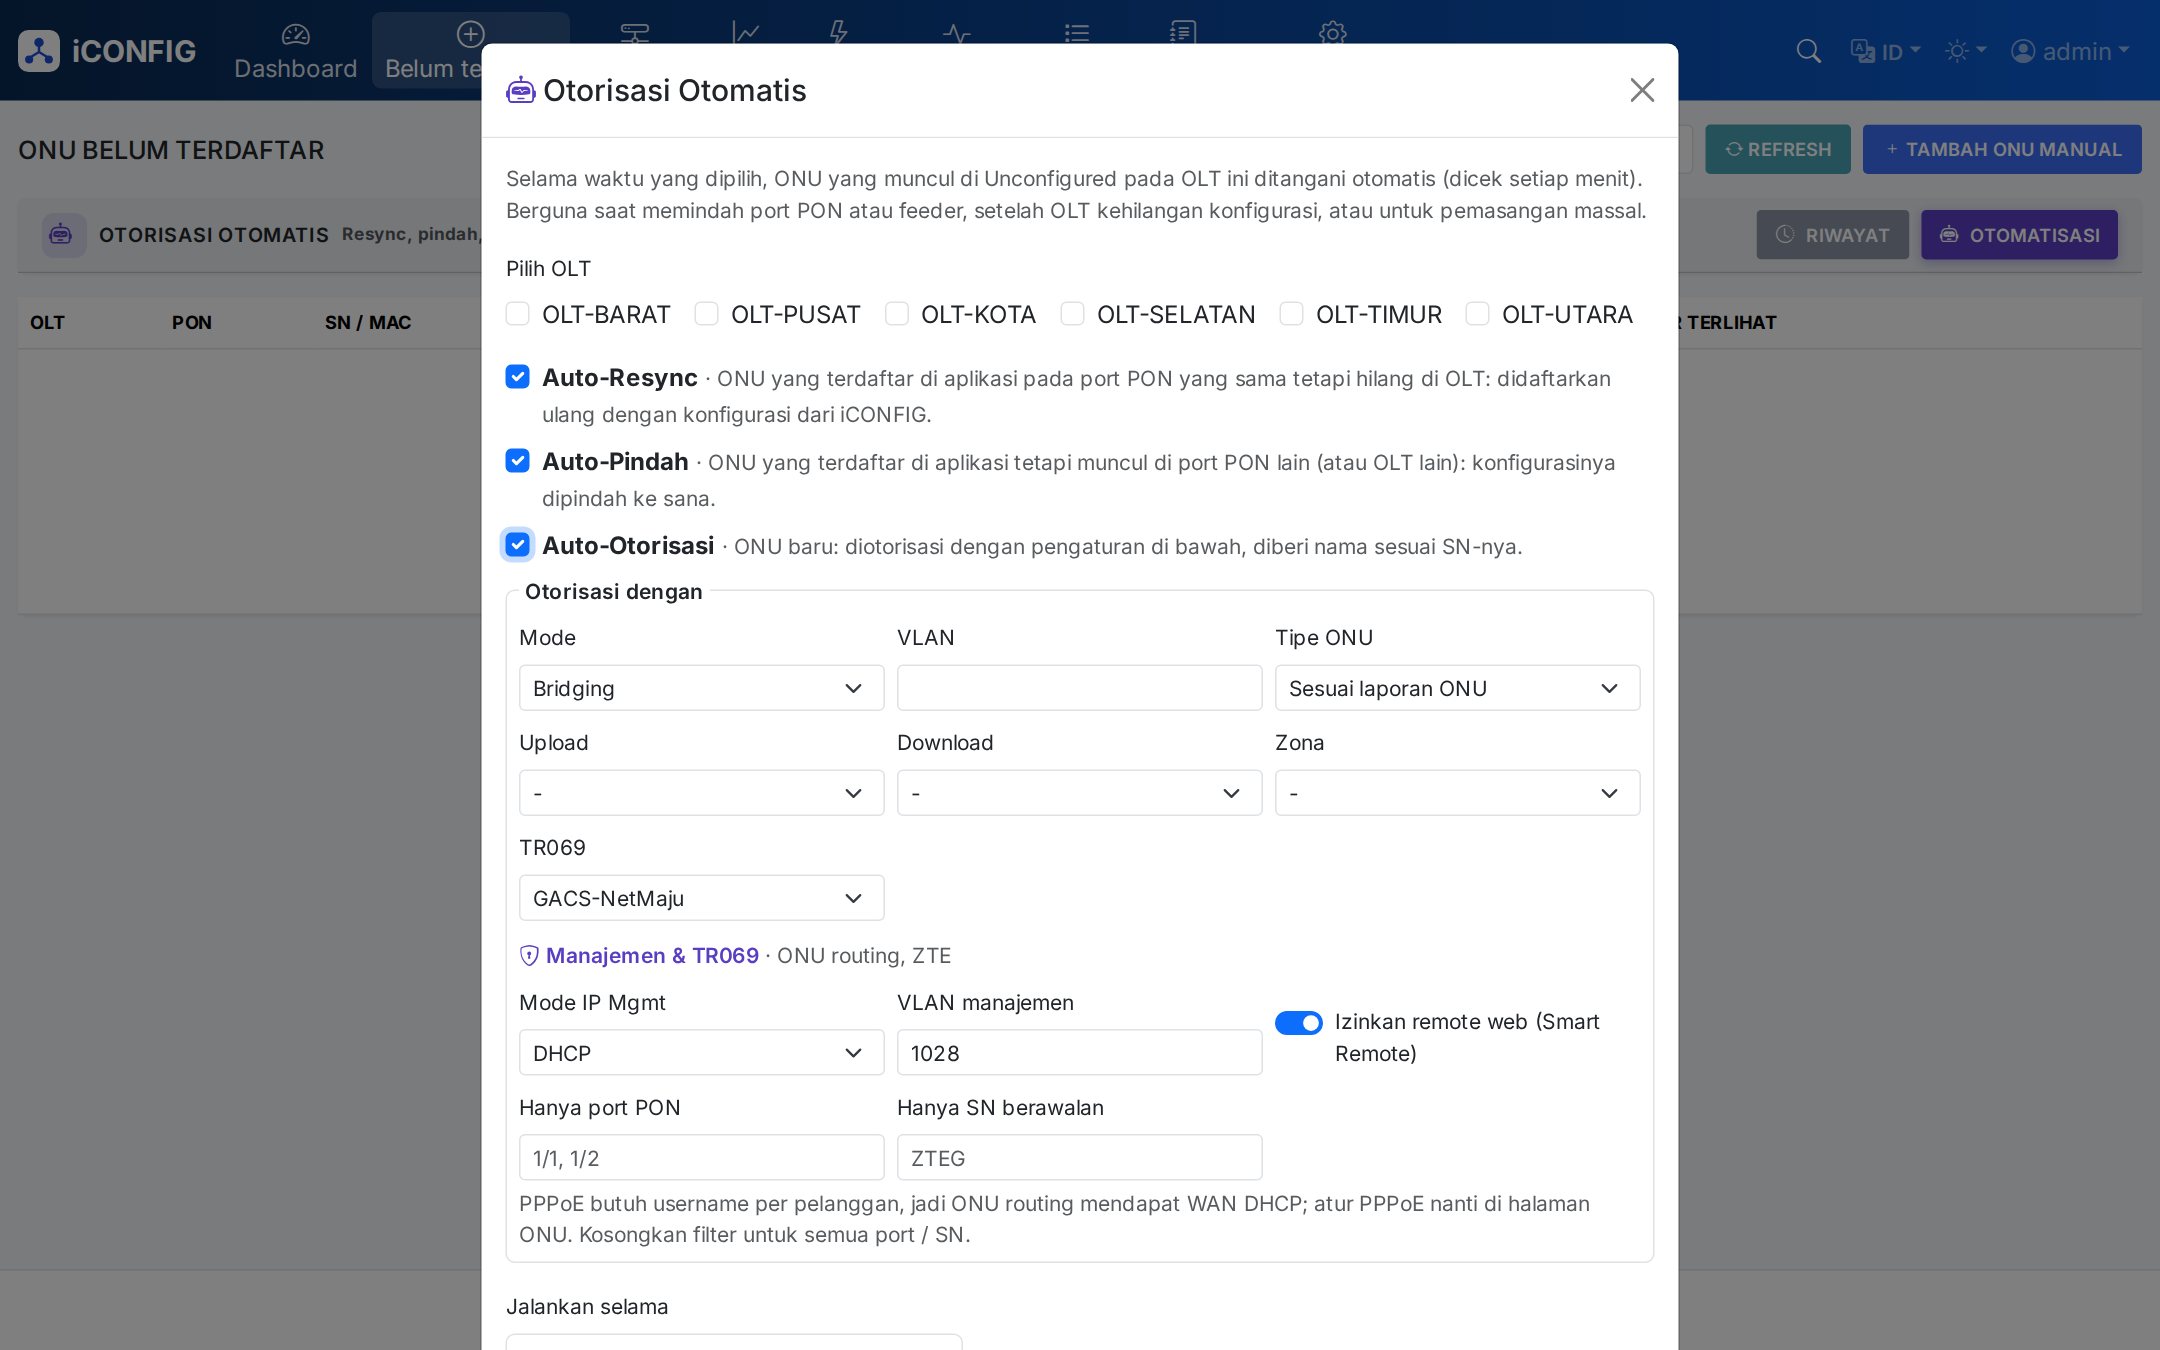This screenshot has width=2160, height=1350.
Task: Expand the Download speed dropdown
Action: tap(1079, 793)
